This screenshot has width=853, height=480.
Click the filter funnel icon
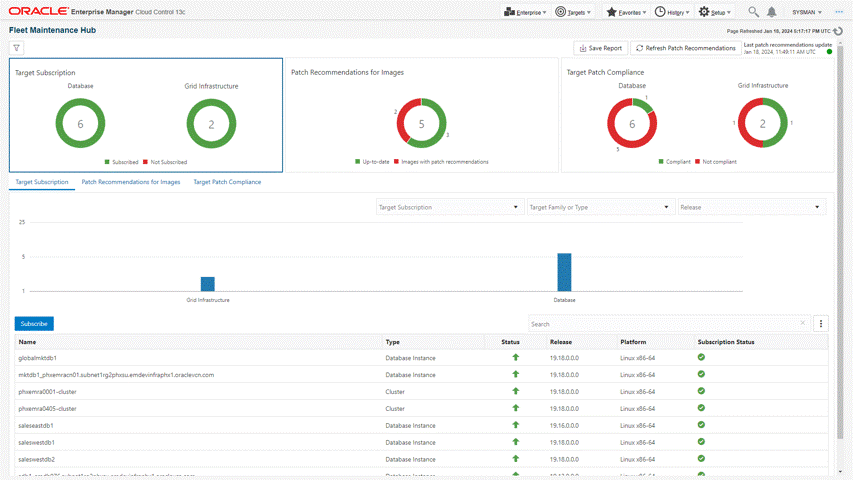point(17,48)
